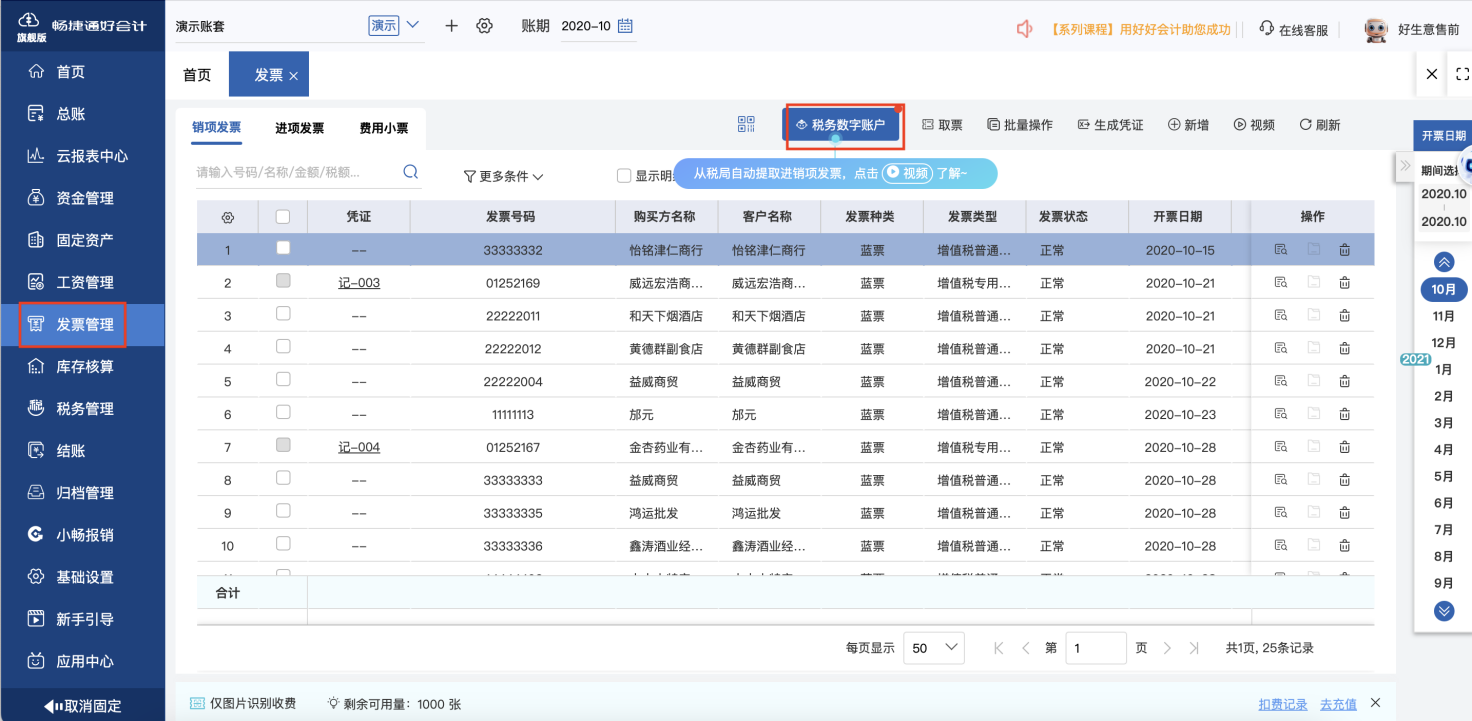Open the per-page 50 dropdown
Screen dimensions: 1472x721
[x=932, y=647]
